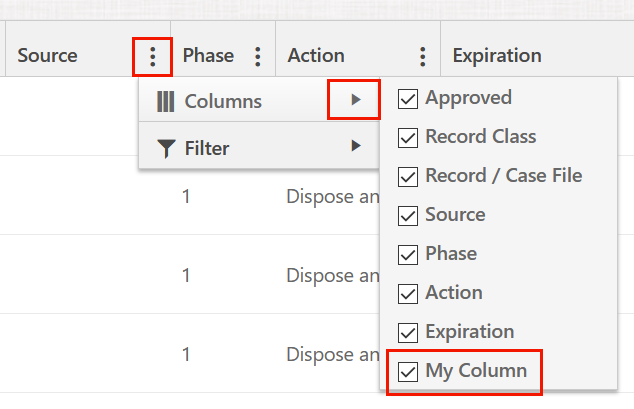This screenshot has height=409, width=634.
Task: Toggle the Expiration column checkbox
Action: point(408,332)
